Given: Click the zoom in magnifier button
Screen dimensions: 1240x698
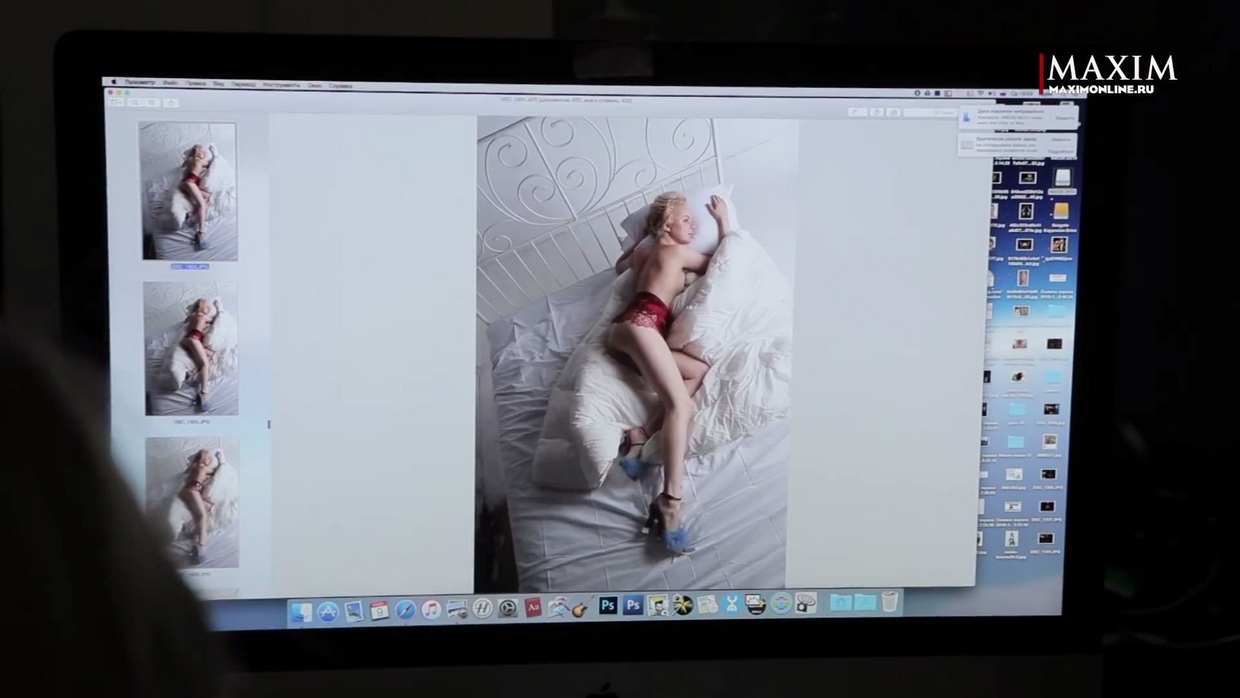Looking at the screenshot, I should point(151,102).
